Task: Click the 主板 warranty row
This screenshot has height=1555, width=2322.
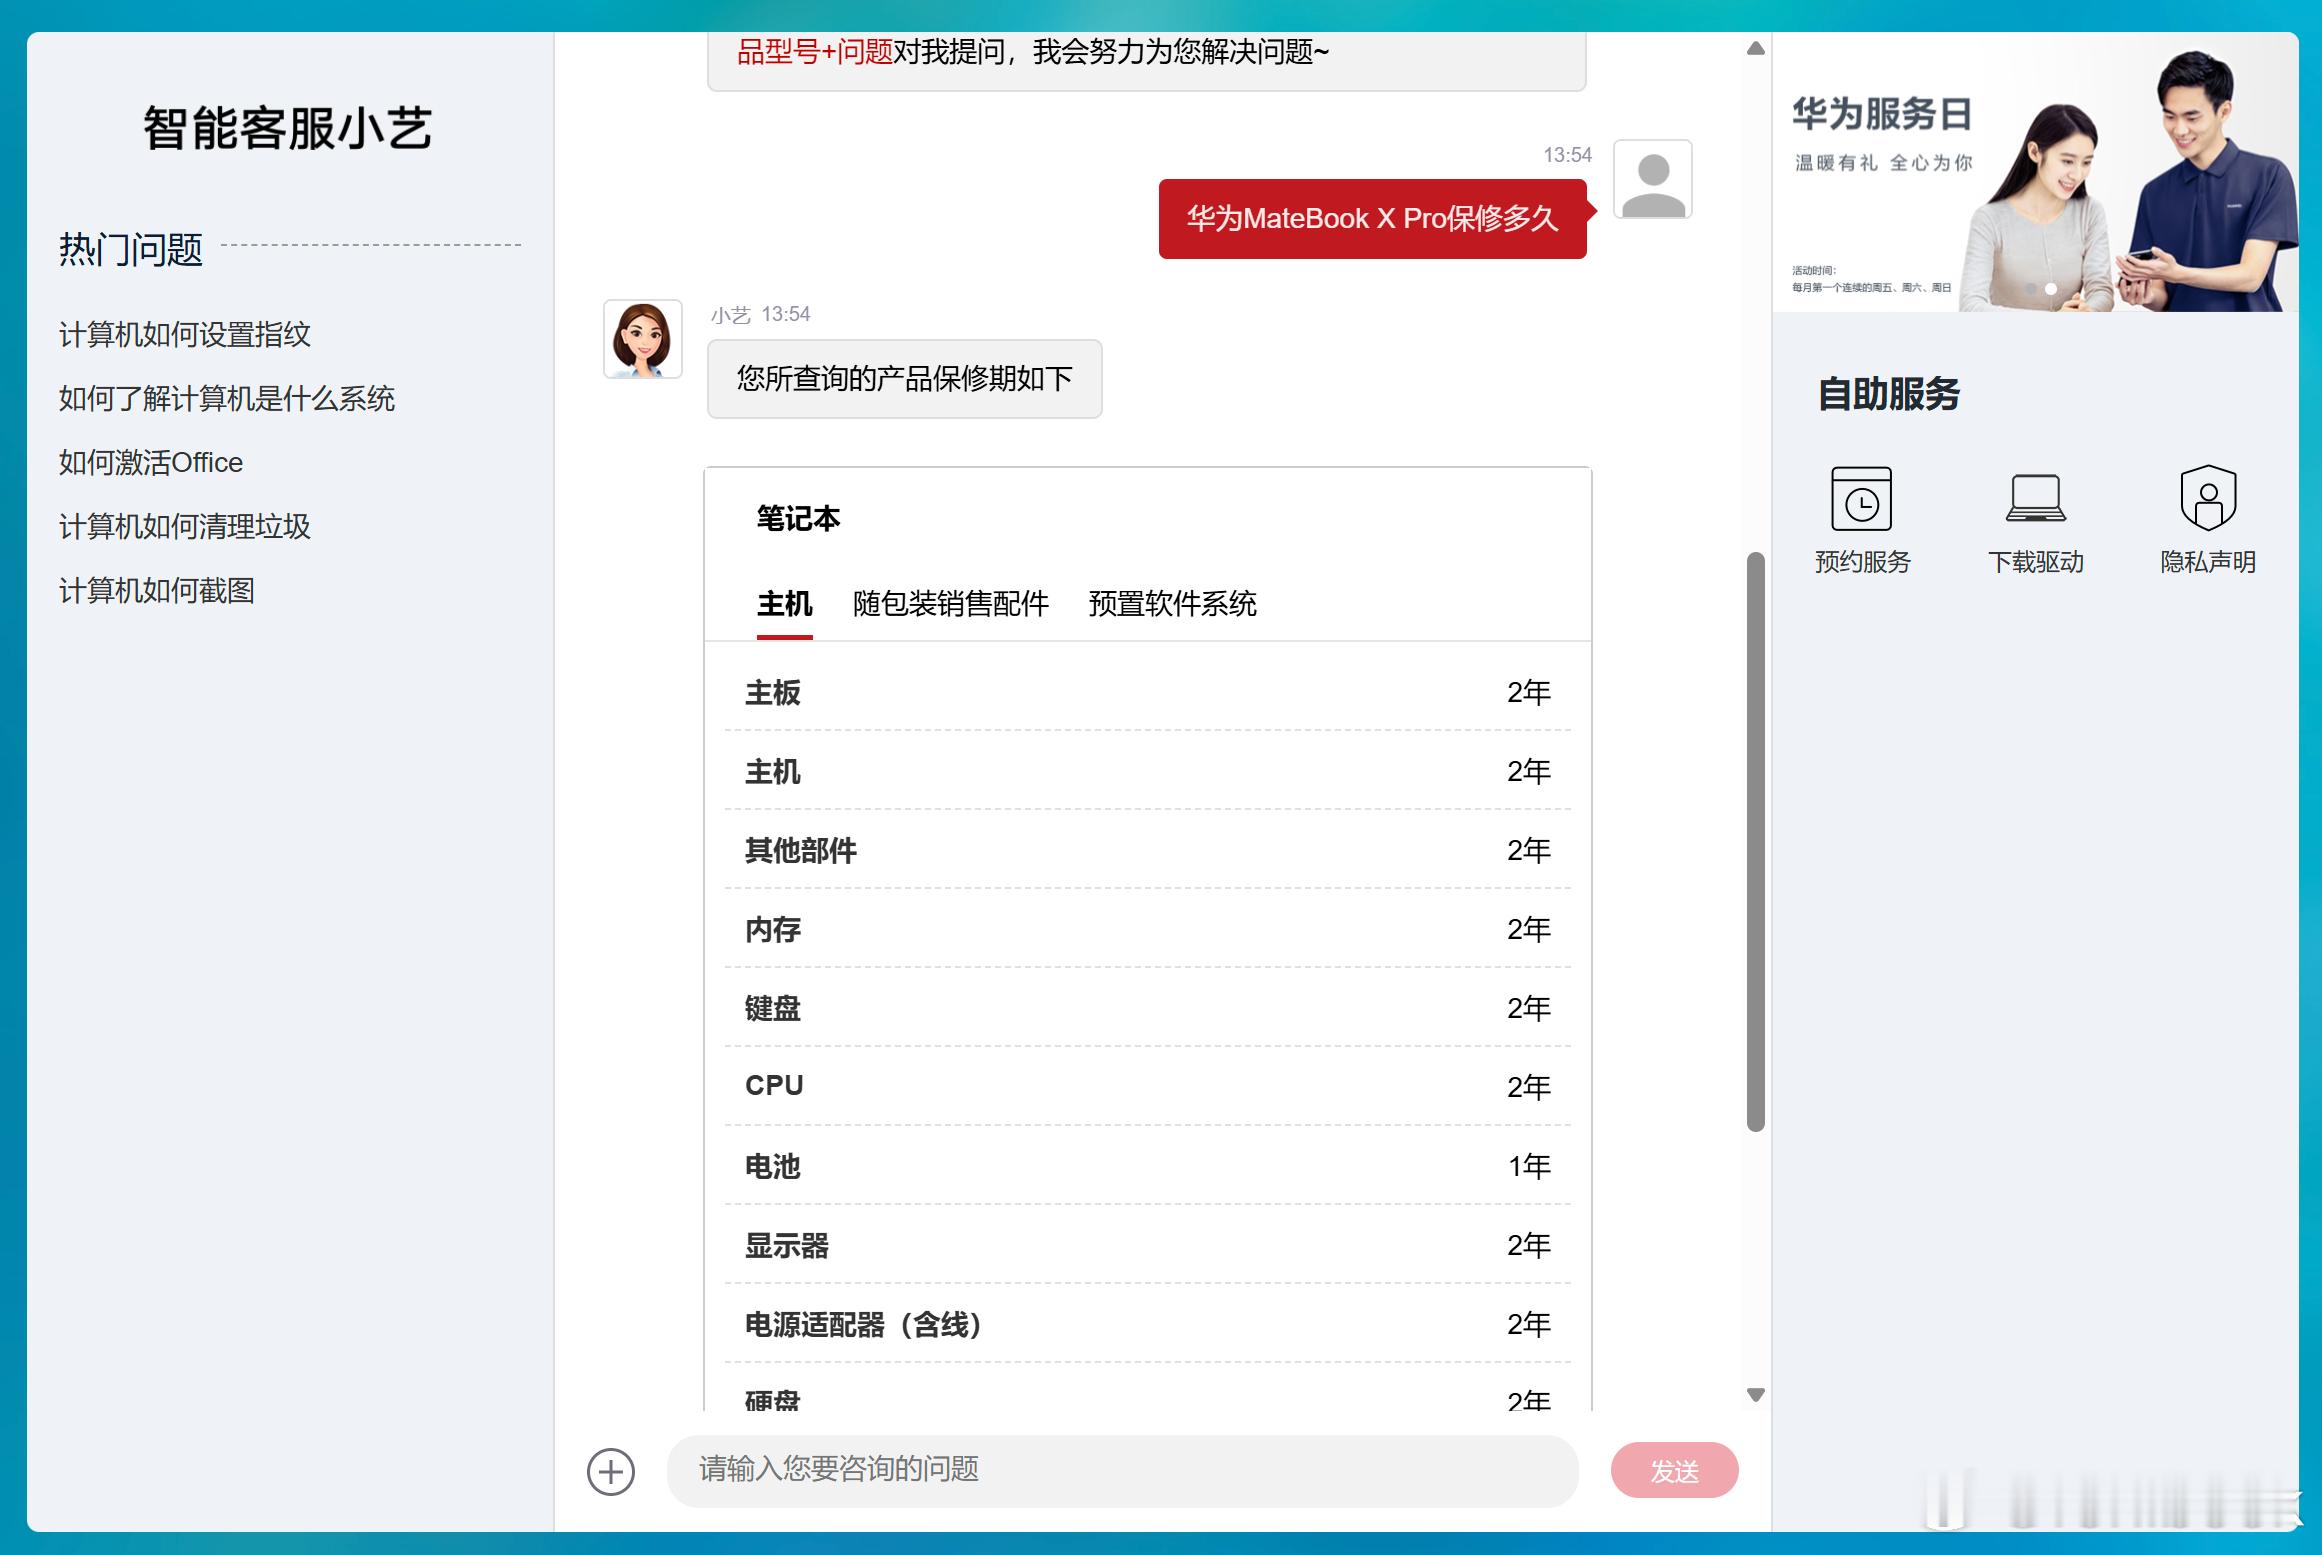Action: [x=1148, y=692]
